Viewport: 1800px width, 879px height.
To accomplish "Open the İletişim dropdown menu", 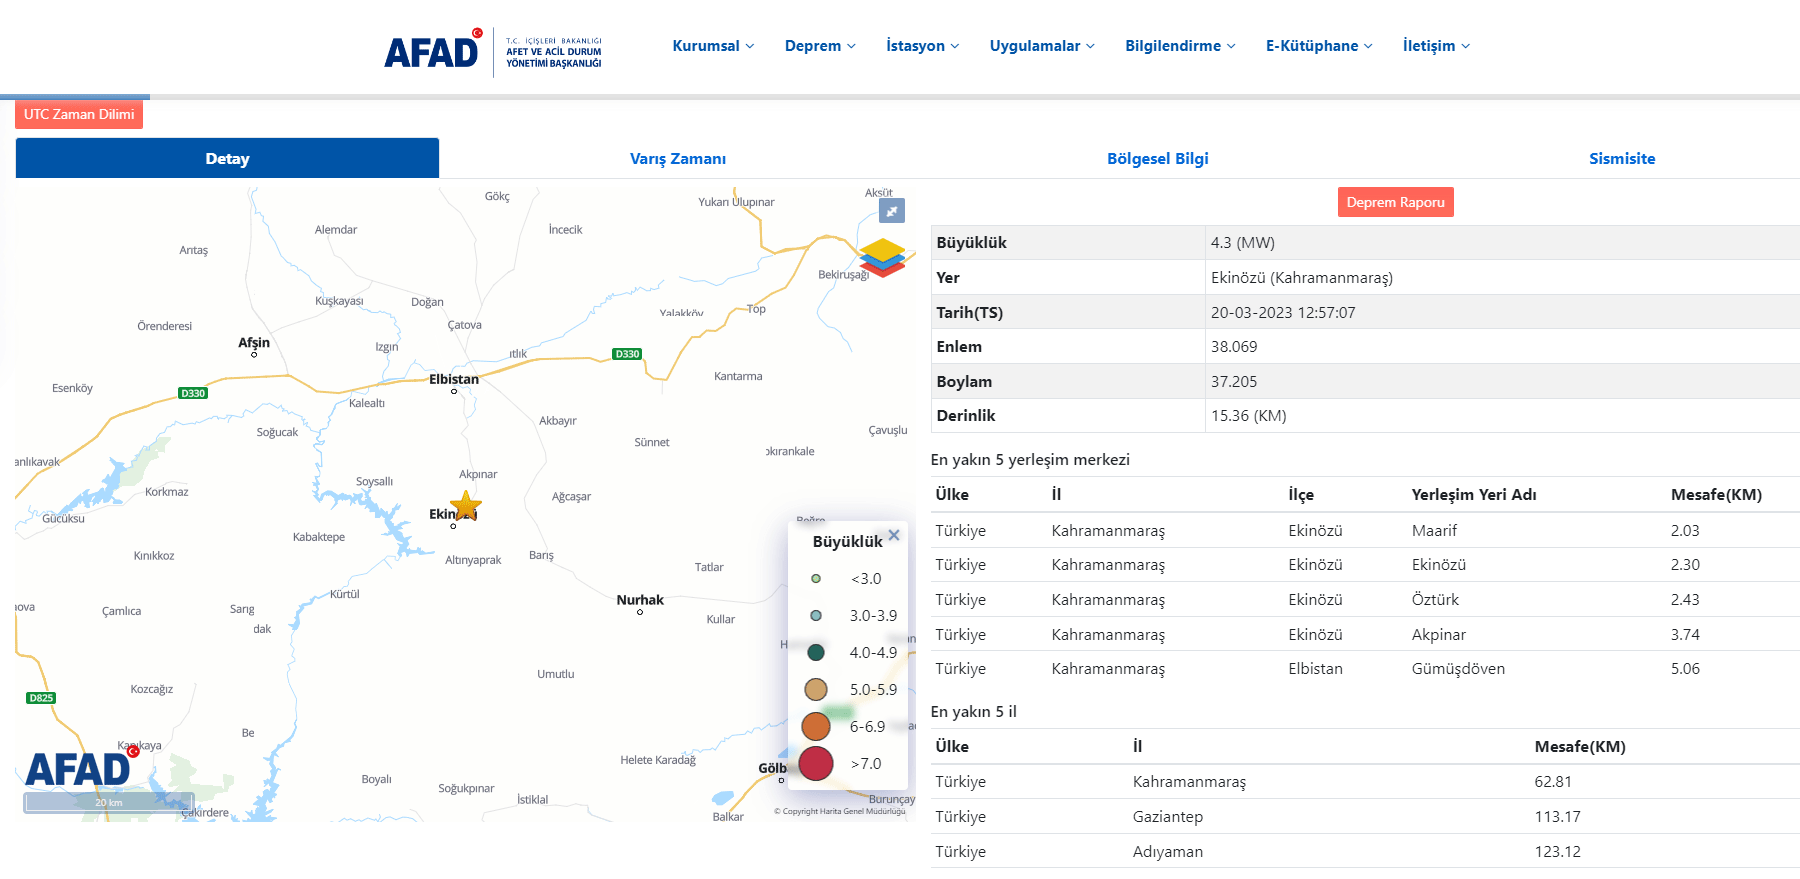I will pyautogui.click(x=1436, y=46).
